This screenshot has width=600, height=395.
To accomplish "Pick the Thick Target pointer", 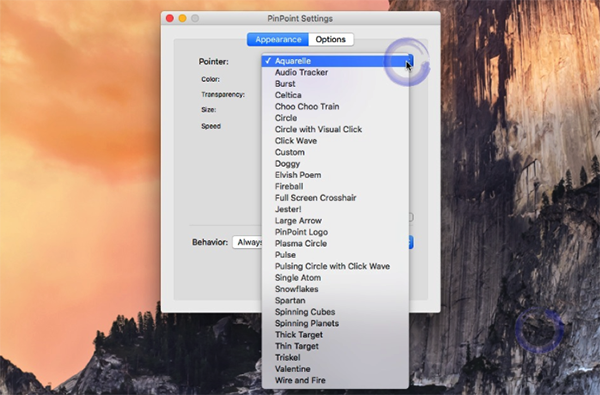I will point(335,335).
